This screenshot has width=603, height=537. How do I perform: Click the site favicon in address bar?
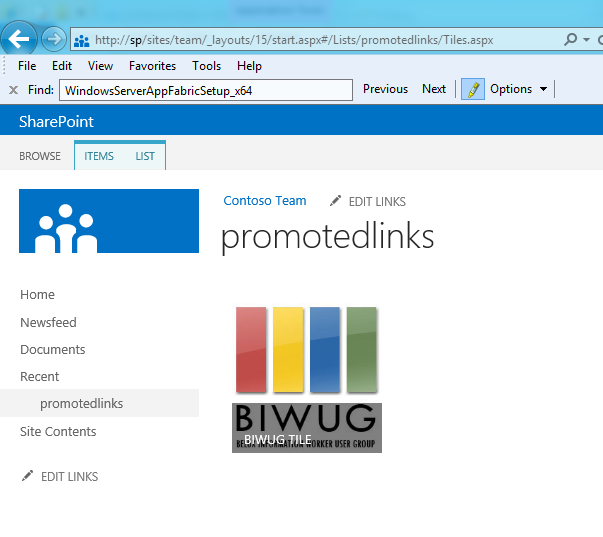82,40
